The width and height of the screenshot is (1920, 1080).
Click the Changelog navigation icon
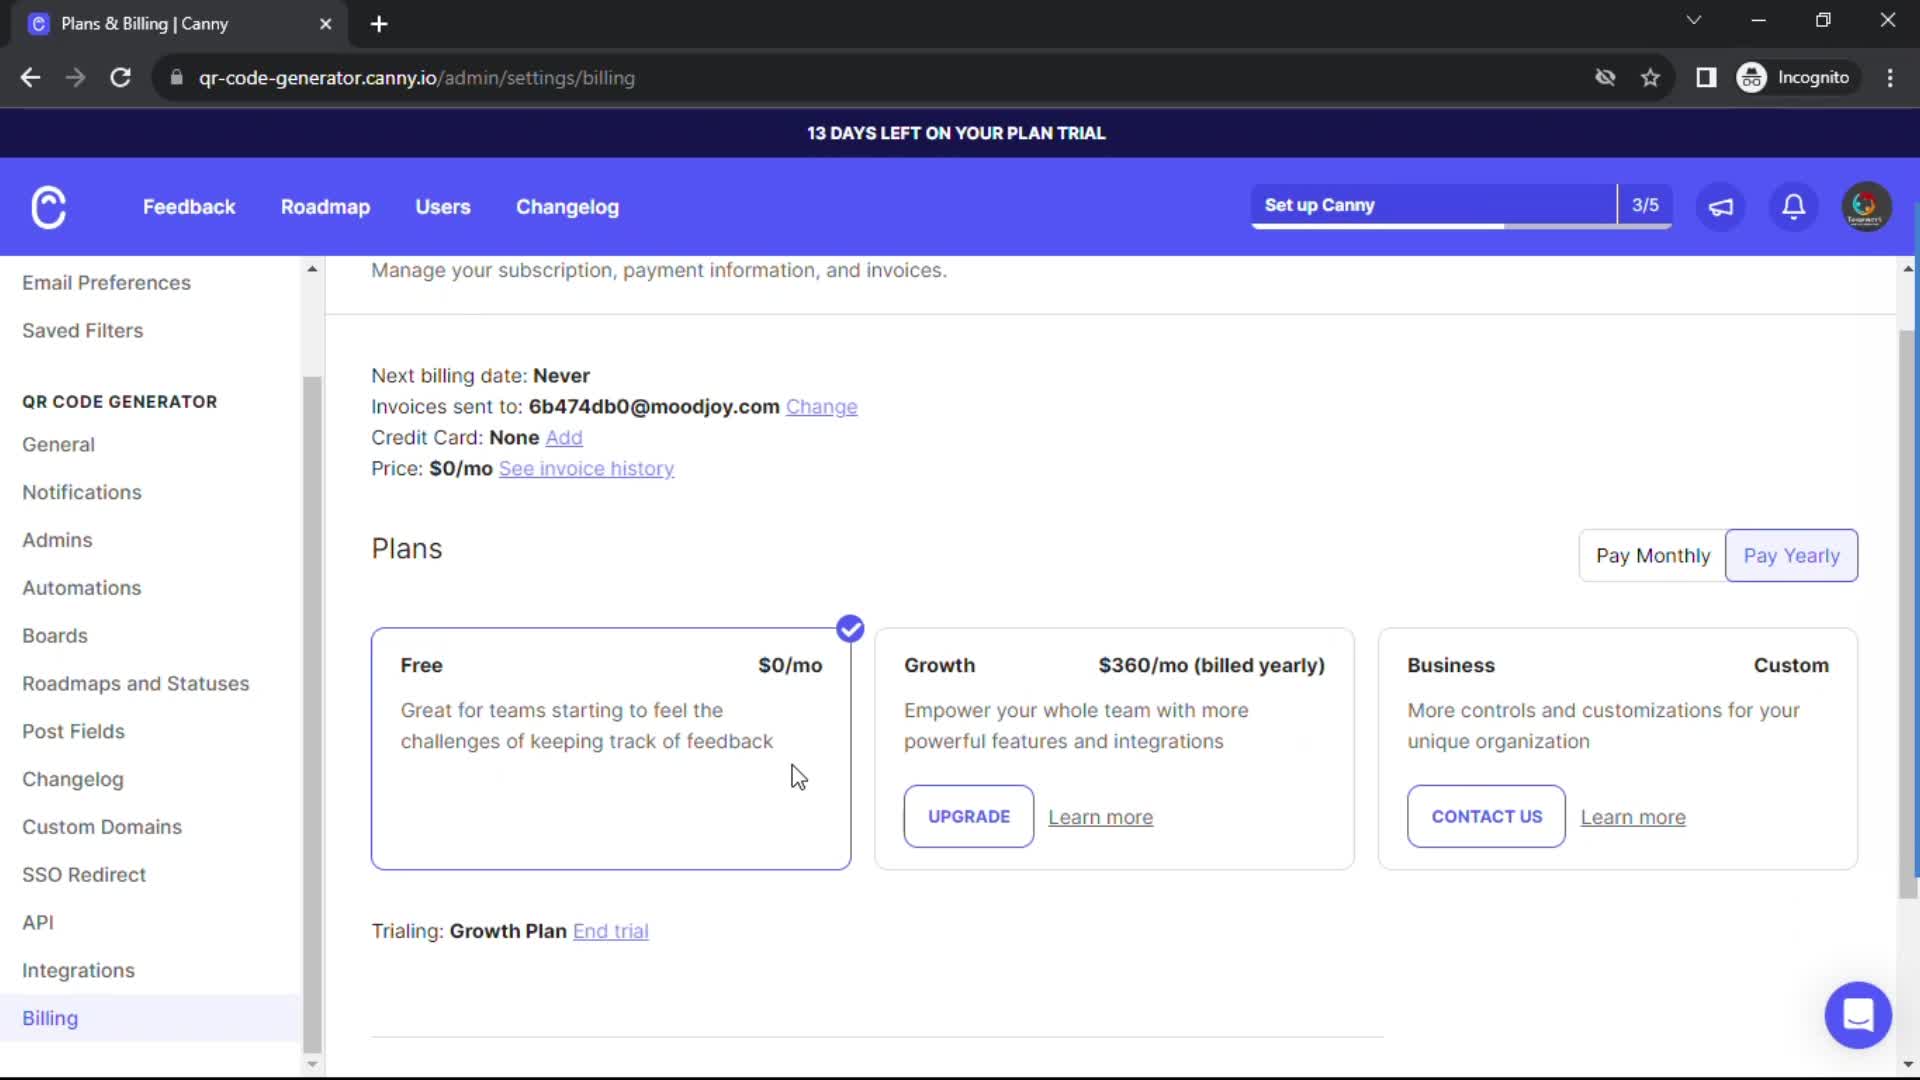coord(567,207)
